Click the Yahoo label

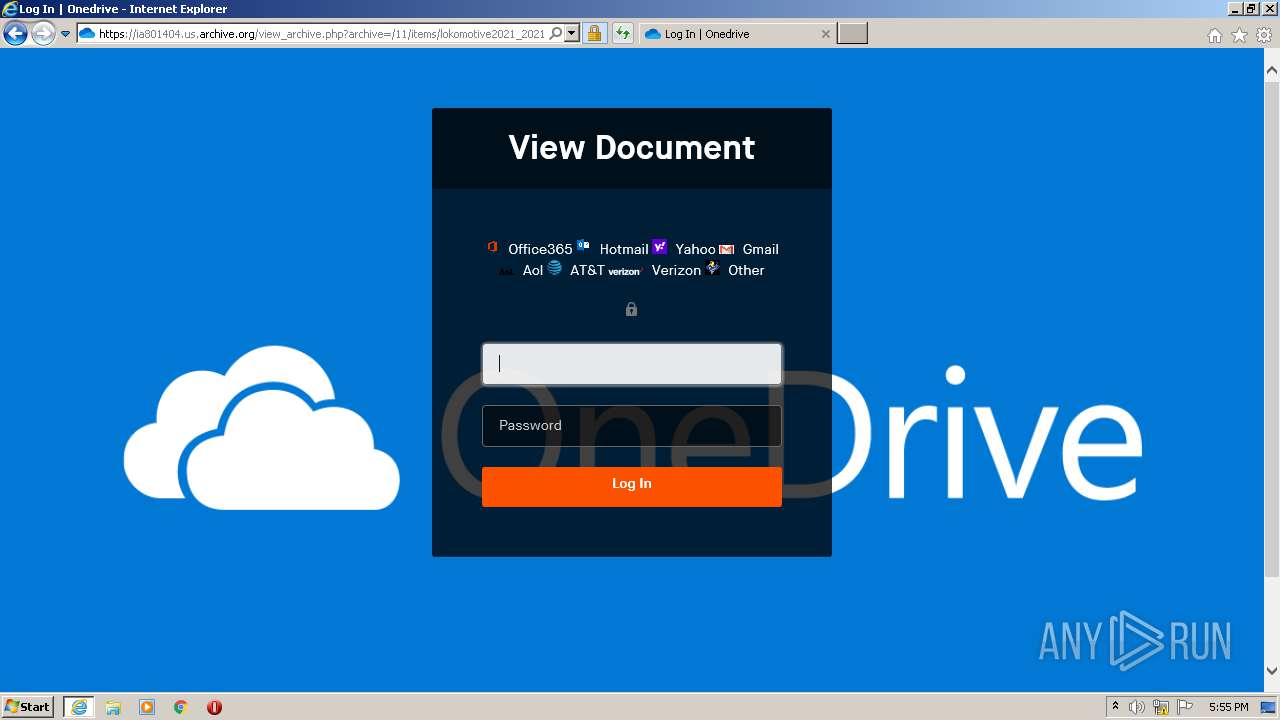point(695,249)
